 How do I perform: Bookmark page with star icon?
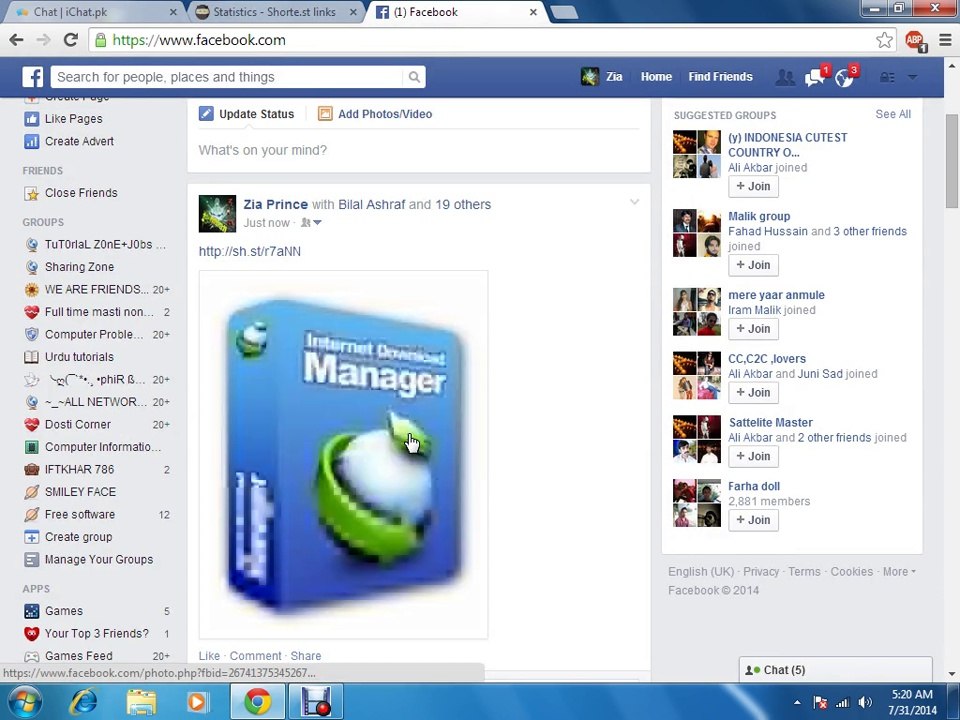(883, 40)
